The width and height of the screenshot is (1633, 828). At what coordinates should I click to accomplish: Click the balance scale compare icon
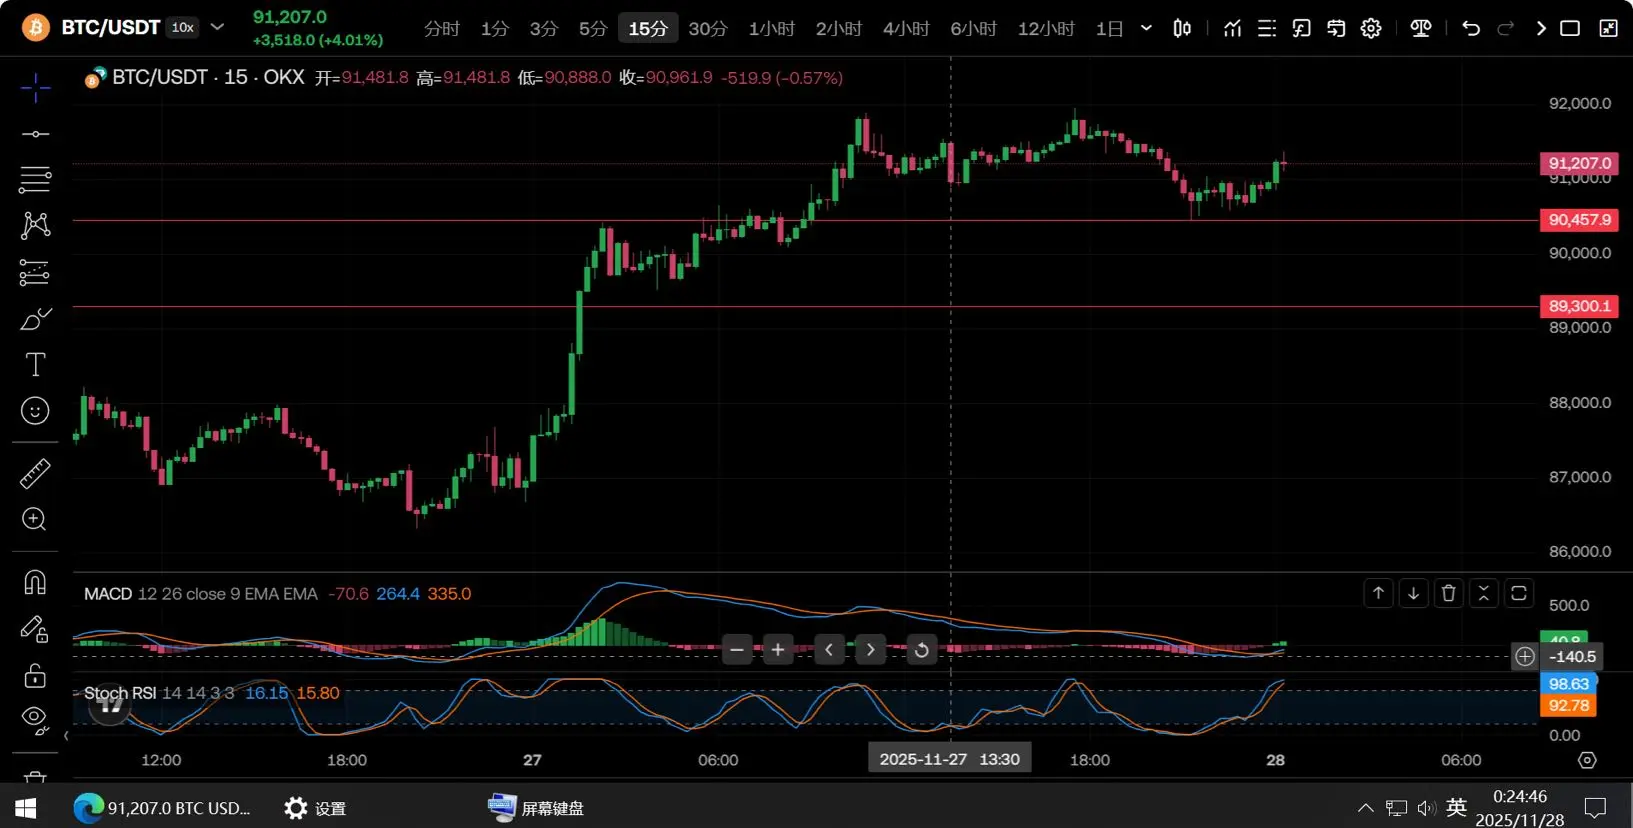(1420, 28)
